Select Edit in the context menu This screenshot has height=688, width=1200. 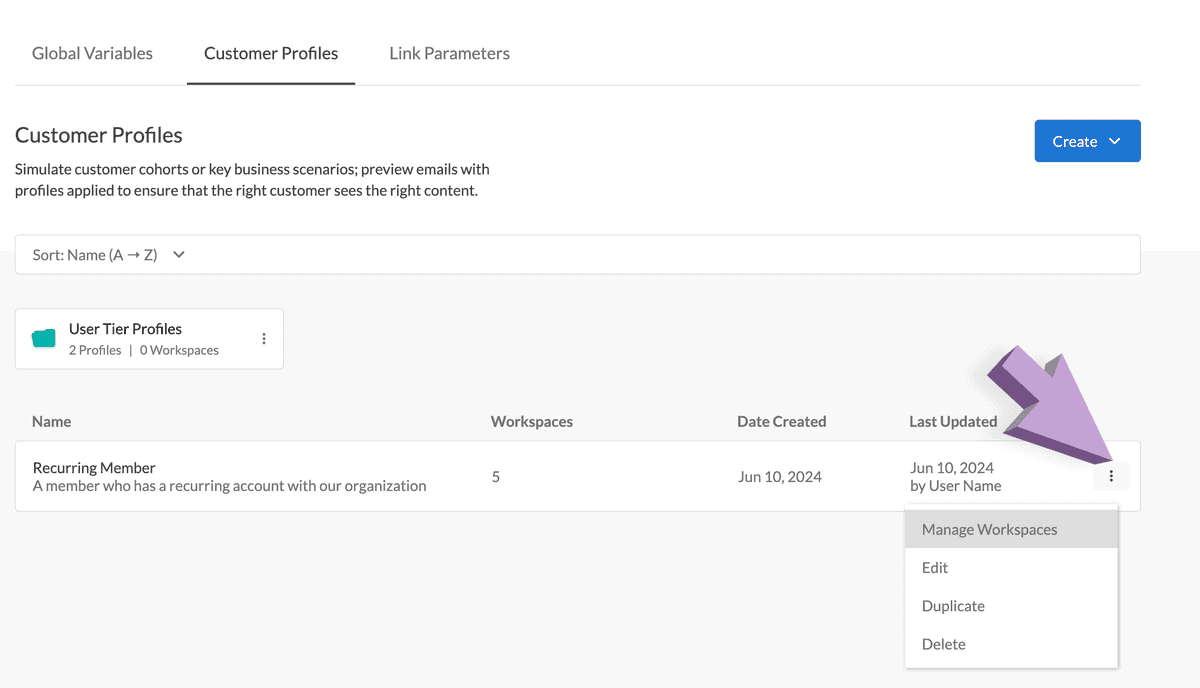click(1011, 567)
